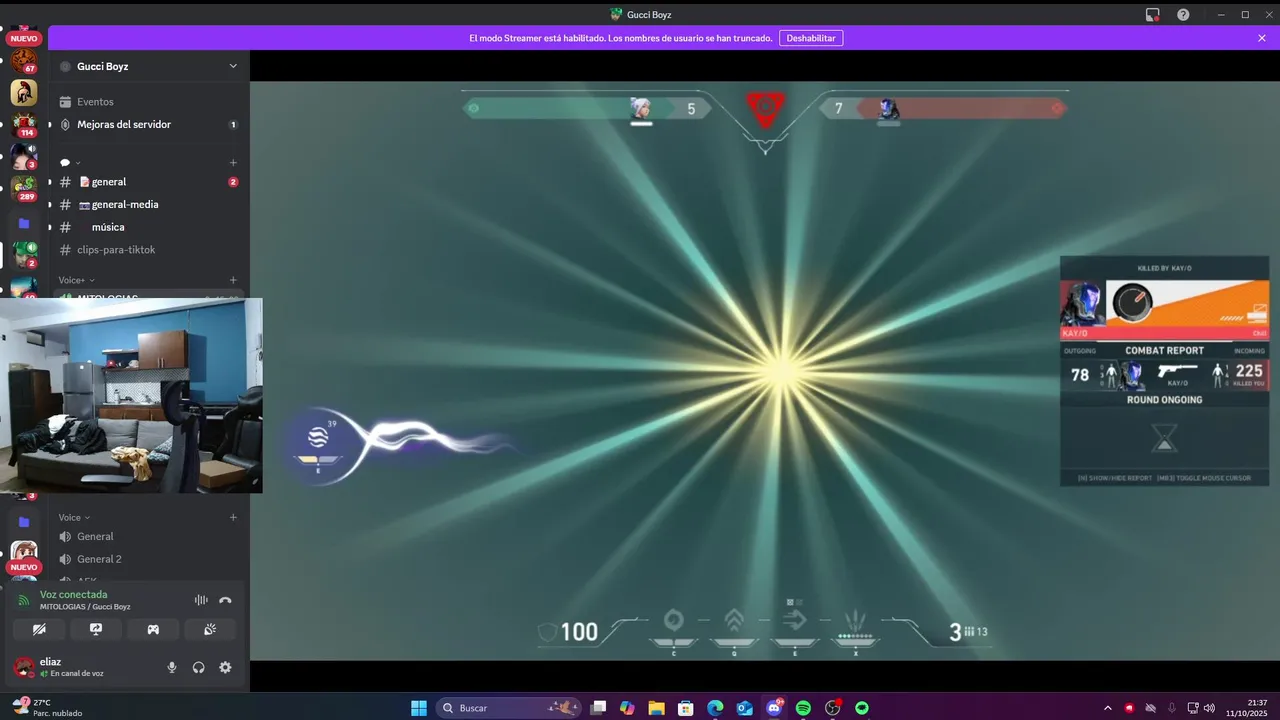Open OBS Studio from taskbar
The height and width of the screenshot is (720, 1280).
coord(832,708)
